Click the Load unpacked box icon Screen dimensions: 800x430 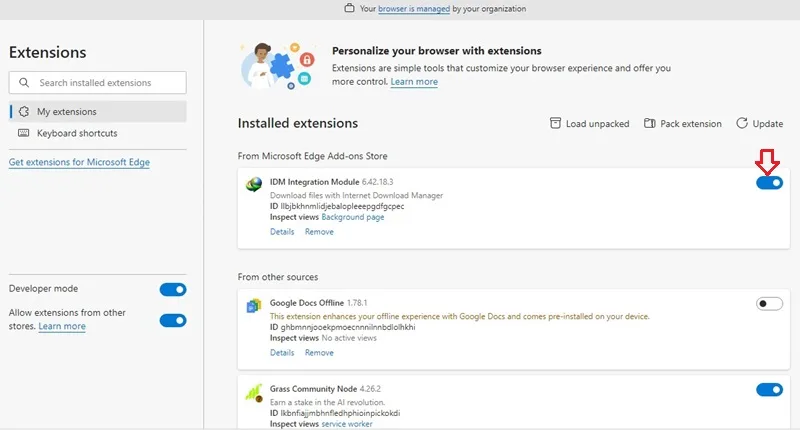pyautogui.click(x=555, y=123)
